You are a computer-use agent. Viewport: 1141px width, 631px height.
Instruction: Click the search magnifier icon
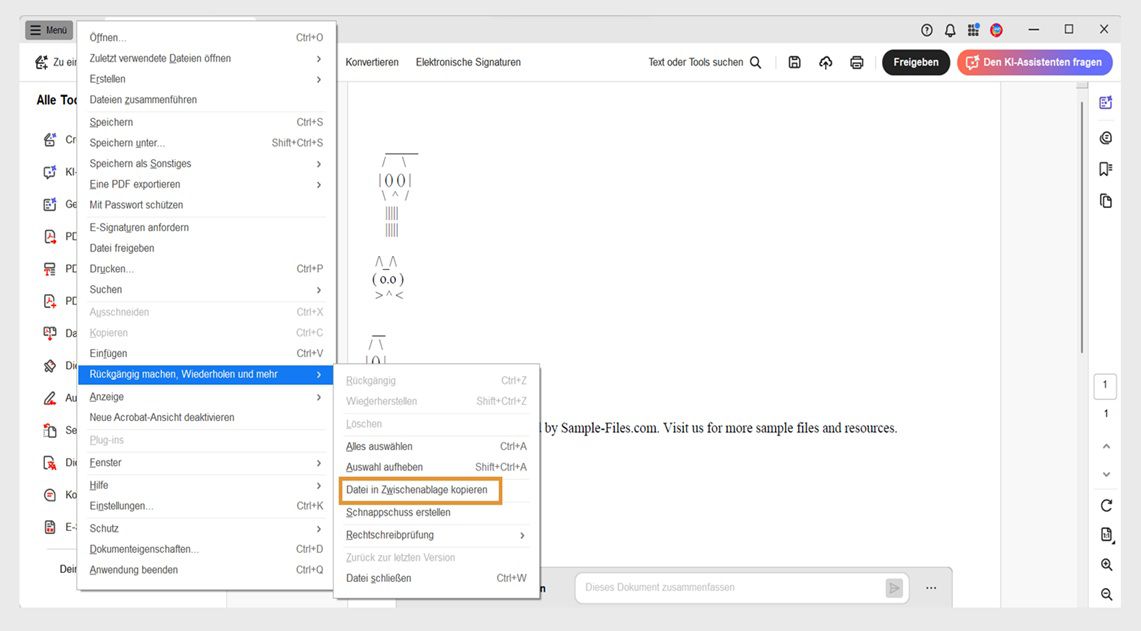click(755, 63)
